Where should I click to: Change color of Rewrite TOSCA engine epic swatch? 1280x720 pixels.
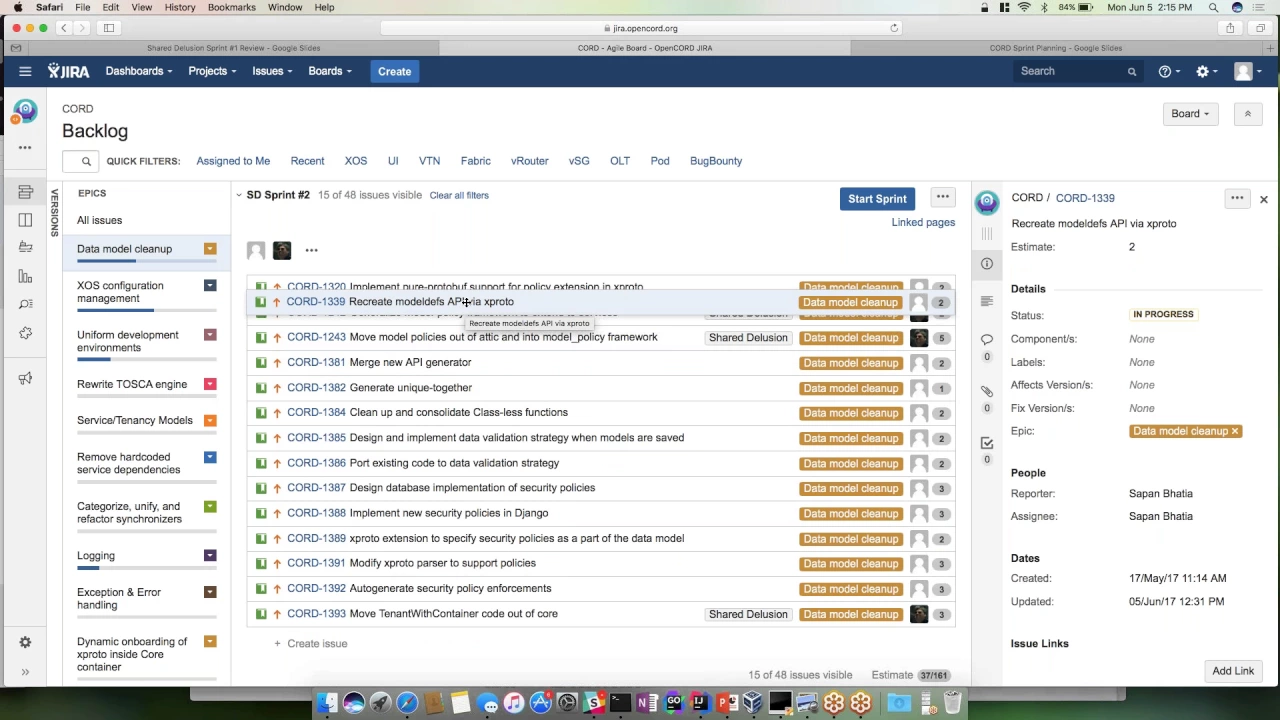(x=210, y=384)
